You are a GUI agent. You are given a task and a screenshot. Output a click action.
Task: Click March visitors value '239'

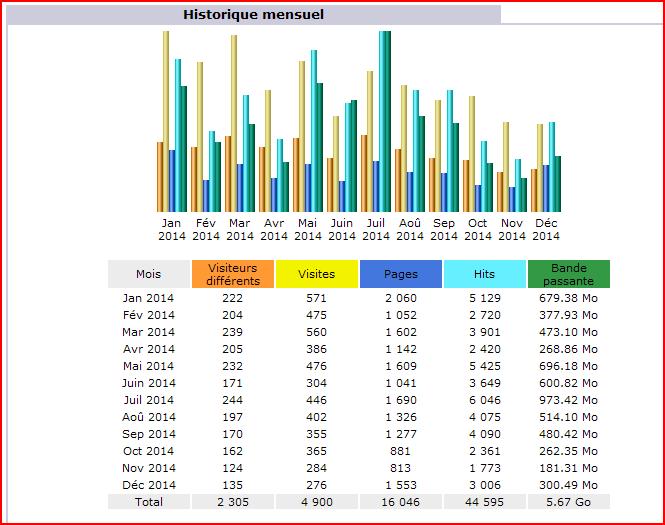click(x=233, y=332)
